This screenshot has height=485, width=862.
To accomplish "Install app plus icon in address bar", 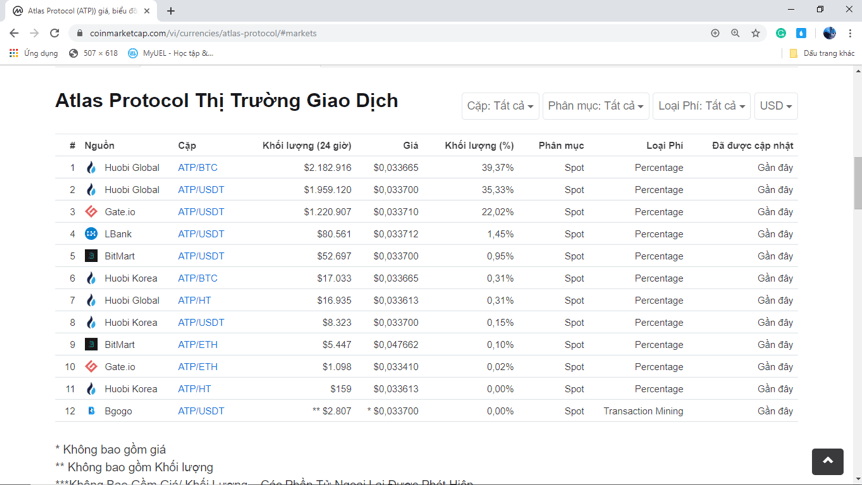I will tap(715, 33).
